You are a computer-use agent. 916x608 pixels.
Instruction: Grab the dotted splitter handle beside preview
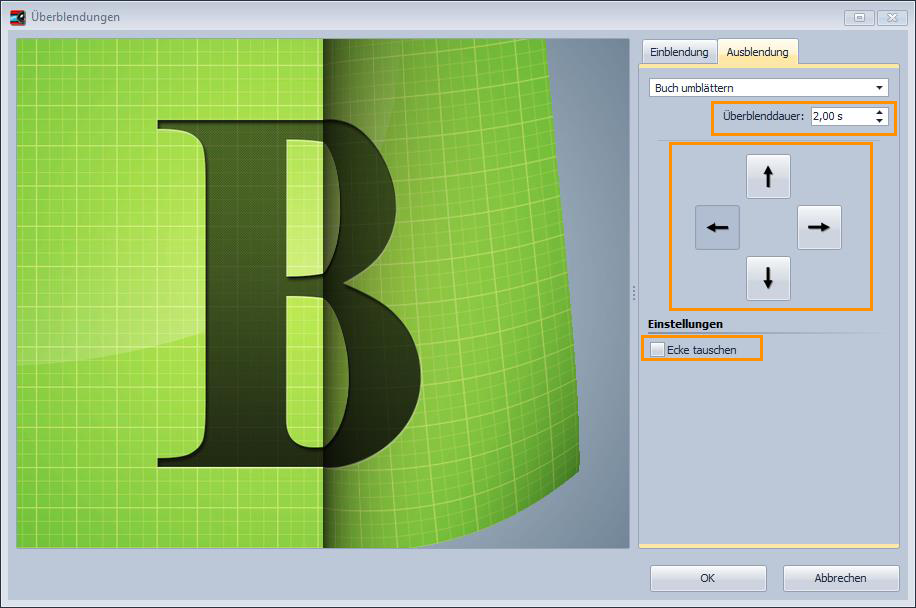(634, 293)
